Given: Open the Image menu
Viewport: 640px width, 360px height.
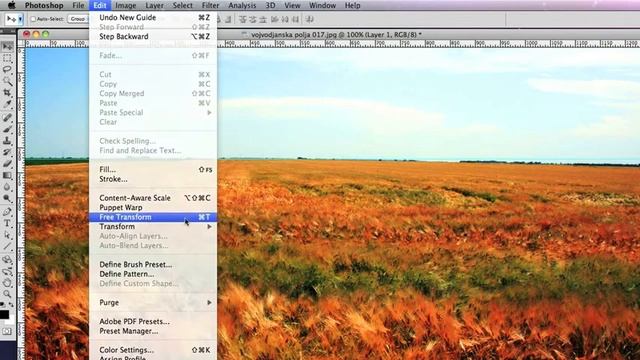Looking at the screenshot, I should [126, 5].
